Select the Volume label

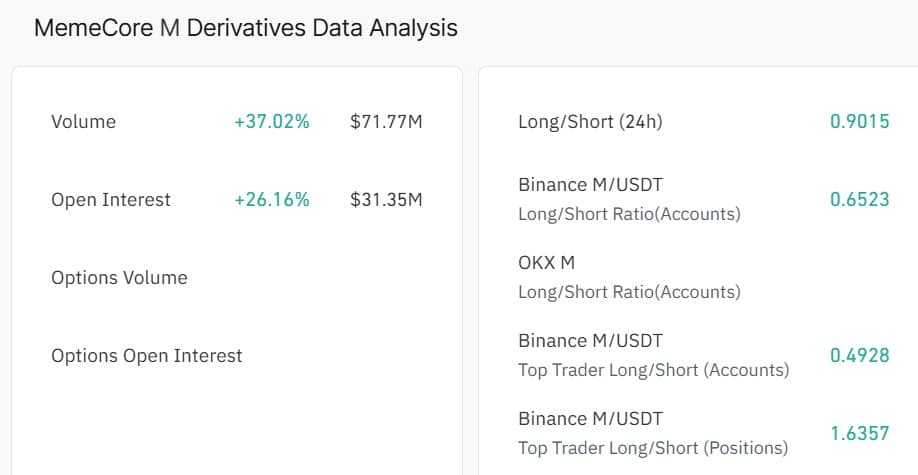click(83, 122)
